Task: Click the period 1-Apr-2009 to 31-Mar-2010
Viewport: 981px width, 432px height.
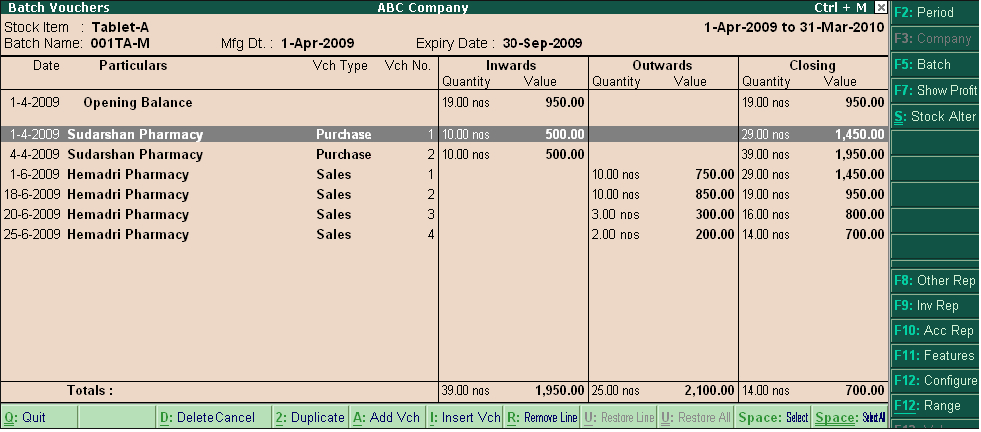Action: 794,28
